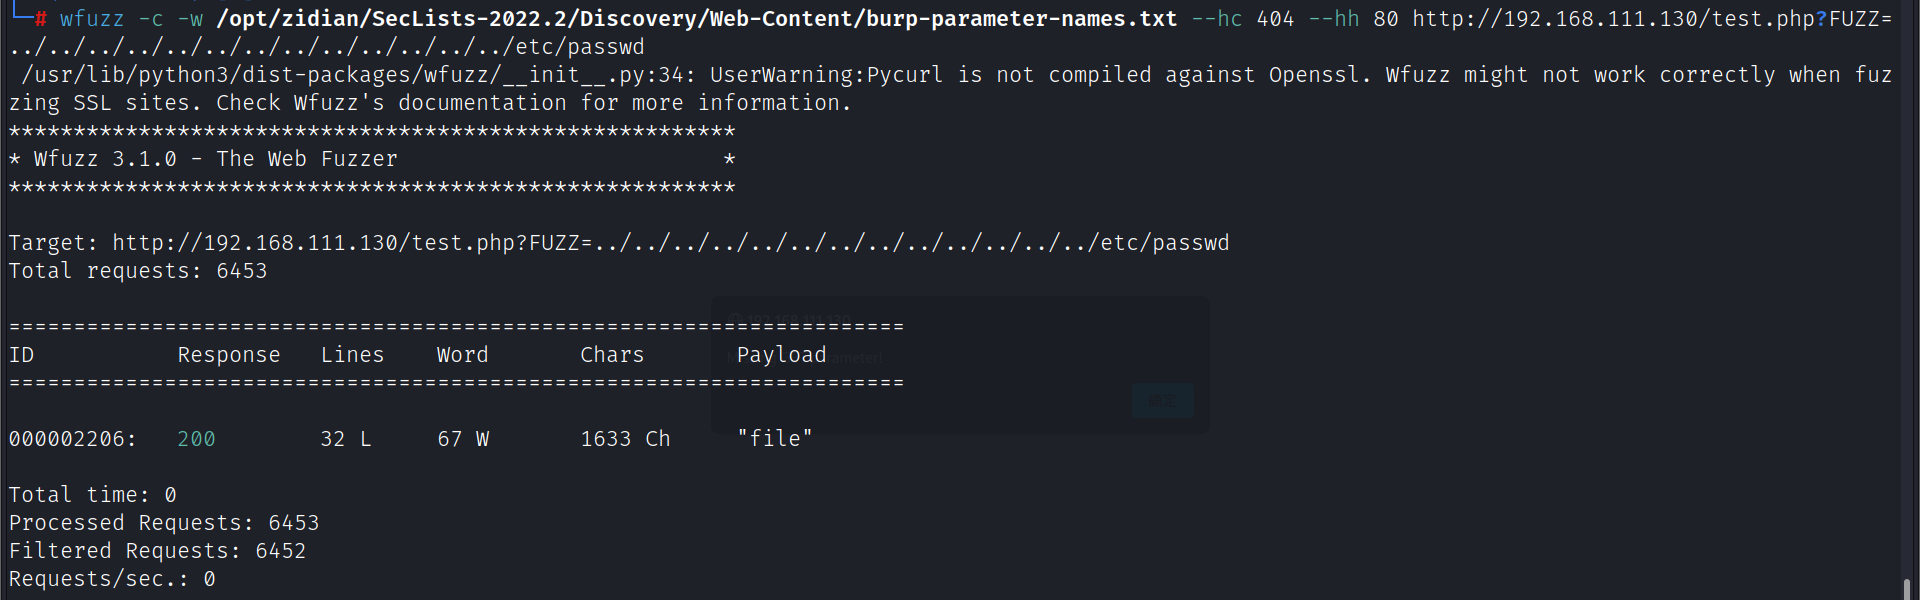Click the Response column header

[228, 355]
